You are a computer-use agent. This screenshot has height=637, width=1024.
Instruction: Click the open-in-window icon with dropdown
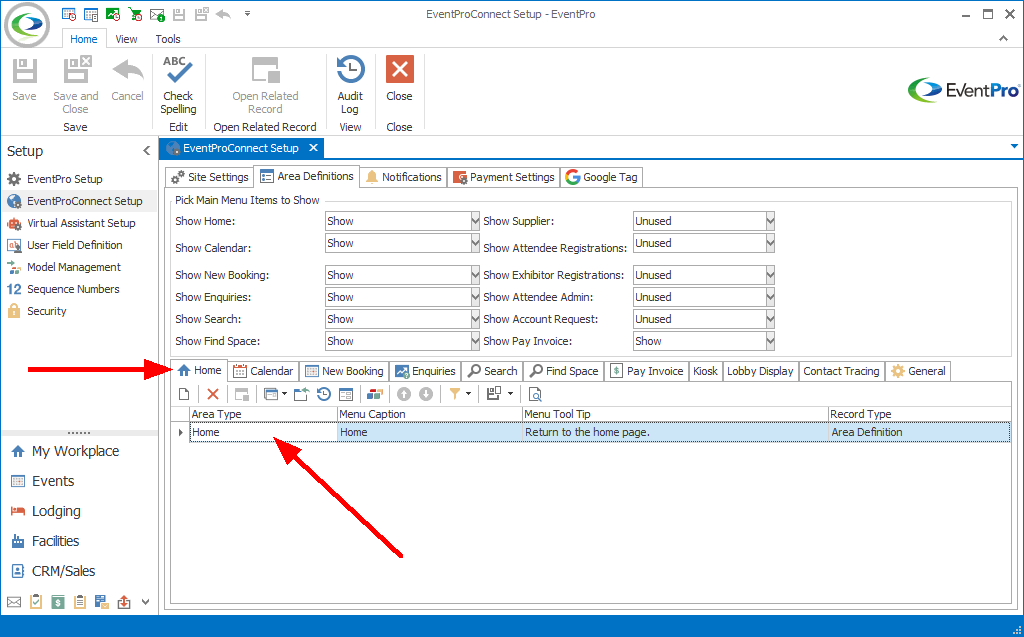pos(275,394)
